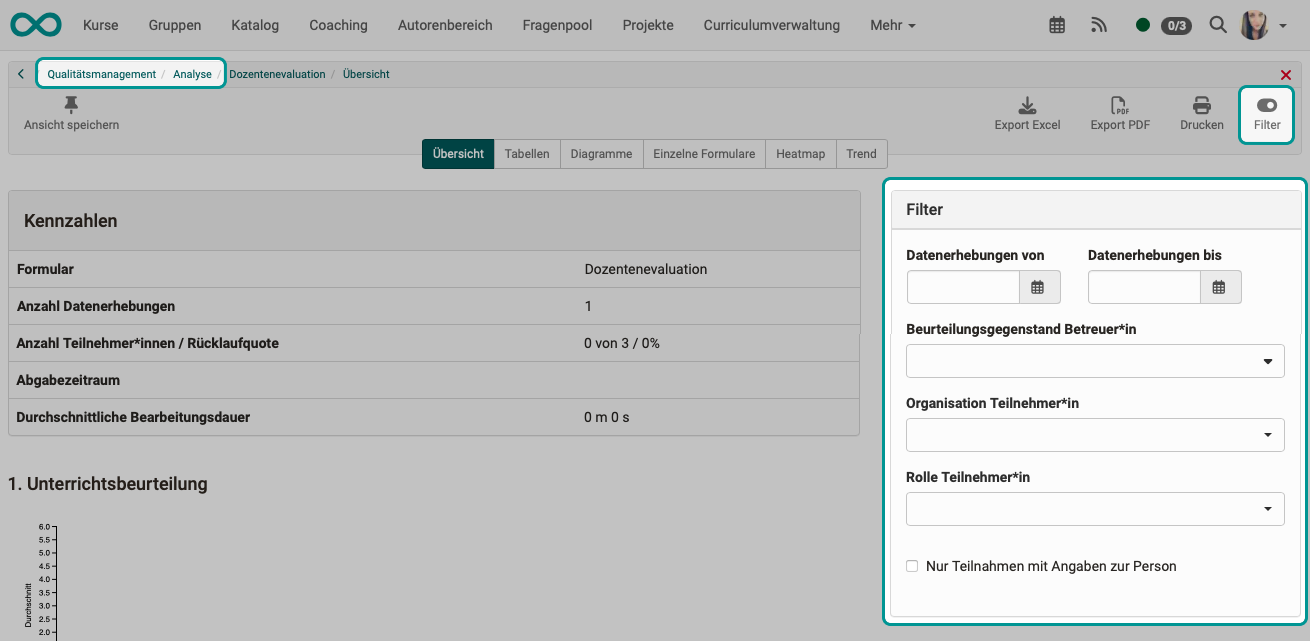The width and height of the screenshot is (1310, 641).
Task: Toggle the Filter panel off
Action: click(x=1266, y=105)
